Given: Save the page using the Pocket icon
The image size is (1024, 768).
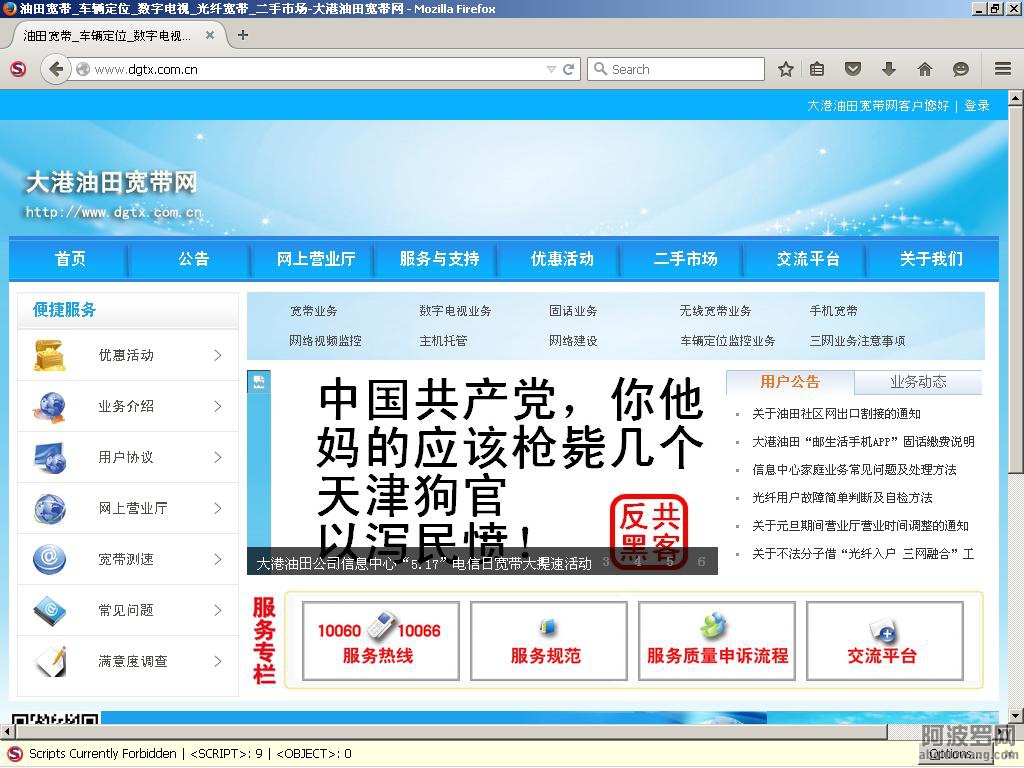Looking at the screenshot, I should [x=853, y=69].
